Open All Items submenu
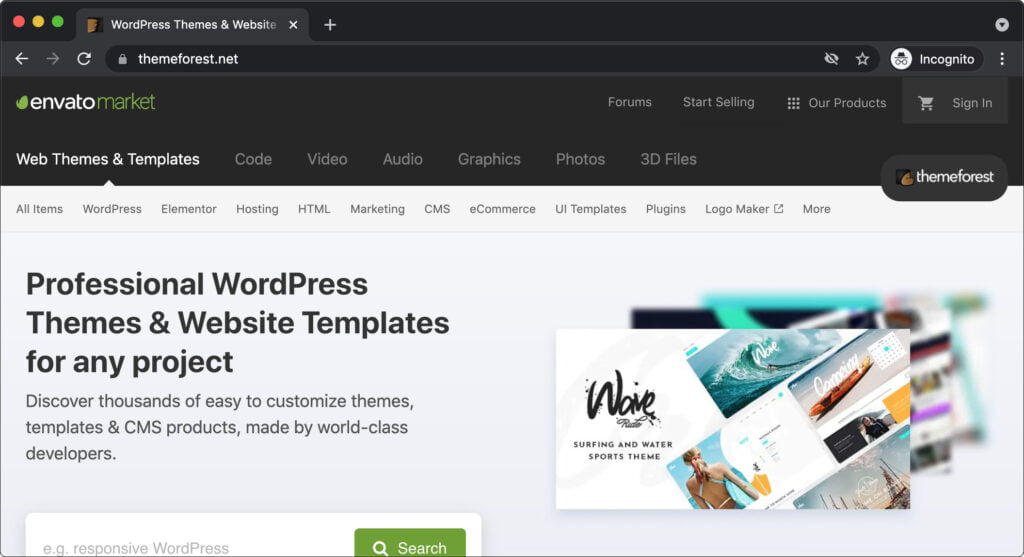 tap(39, 209)
